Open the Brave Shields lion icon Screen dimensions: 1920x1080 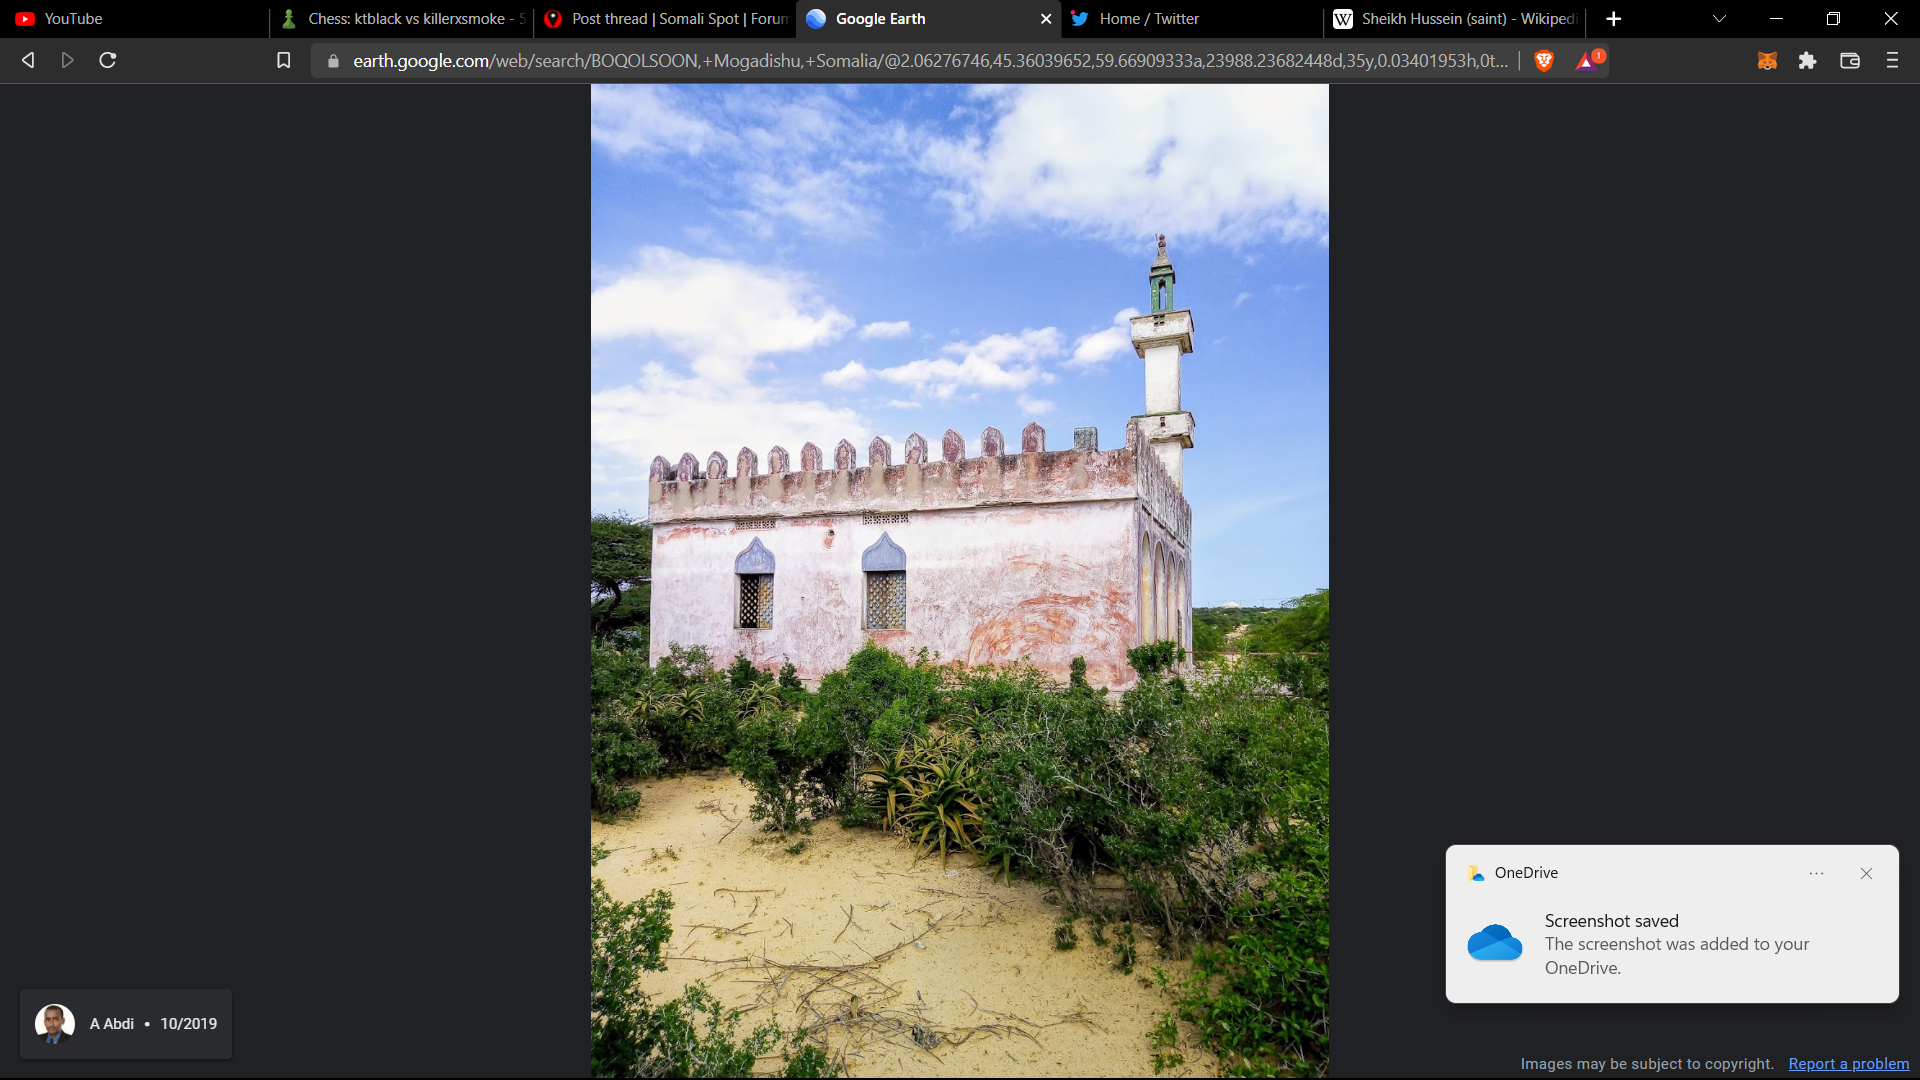tap(1544, 61)
